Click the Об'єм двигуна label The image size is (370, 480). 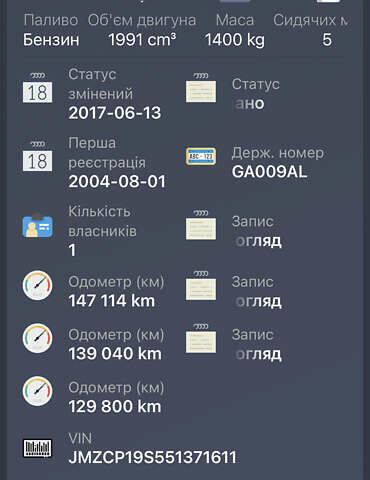142,20
